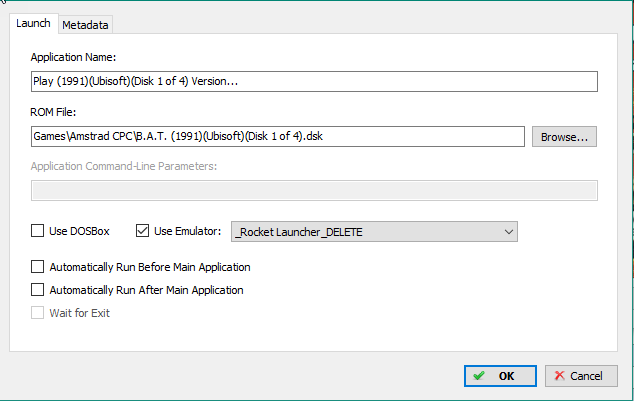Confirm the dialog with the OK button

[500, 376]
